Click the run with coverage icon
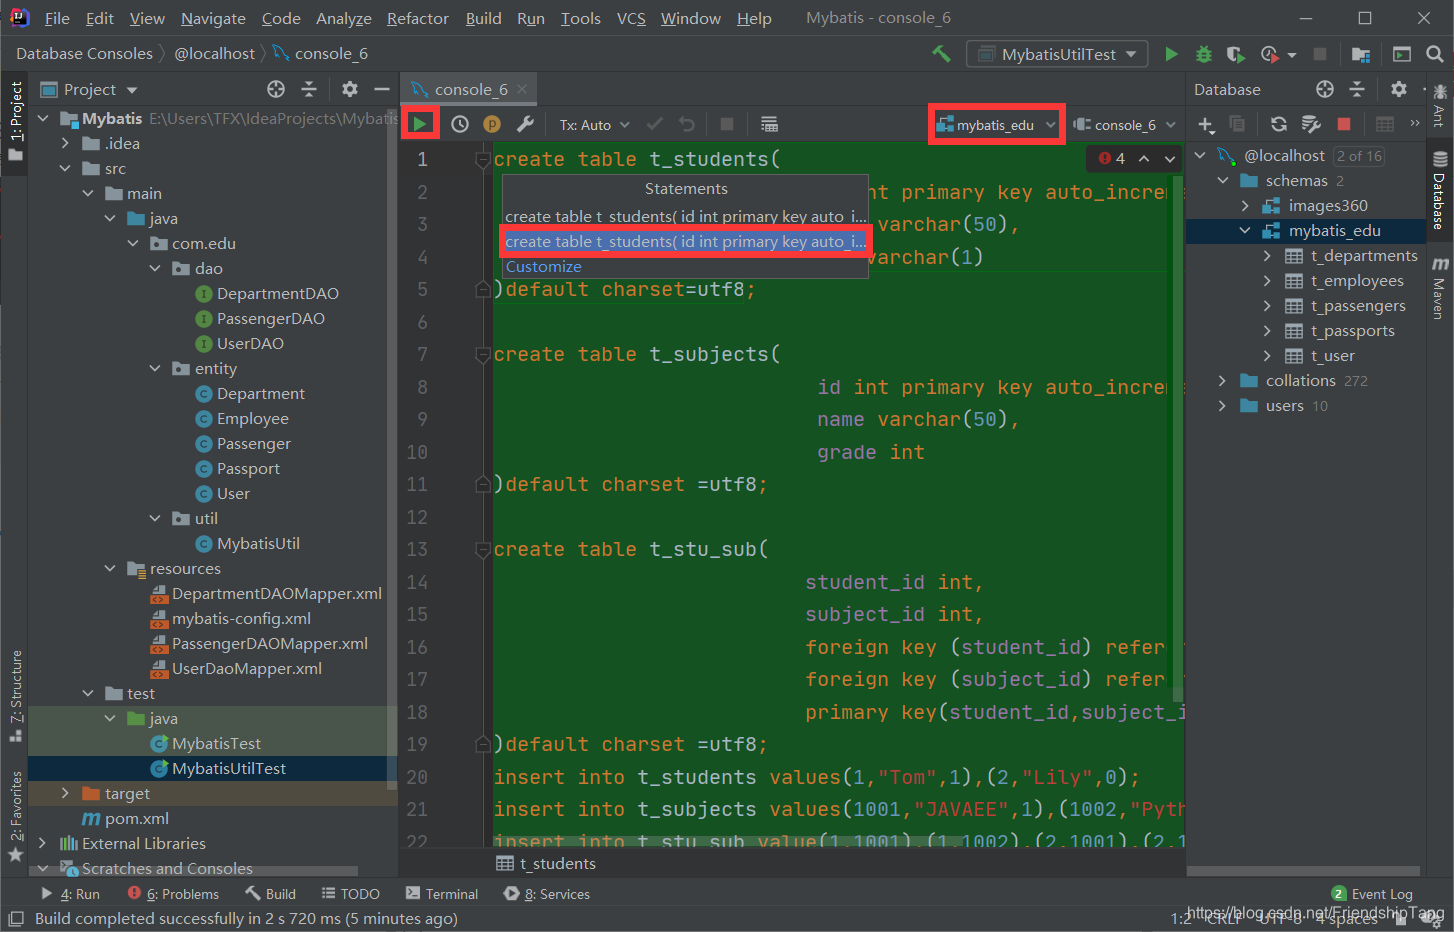The image size is (1454, 932). pyautogui.click(x=1236, y=54)
